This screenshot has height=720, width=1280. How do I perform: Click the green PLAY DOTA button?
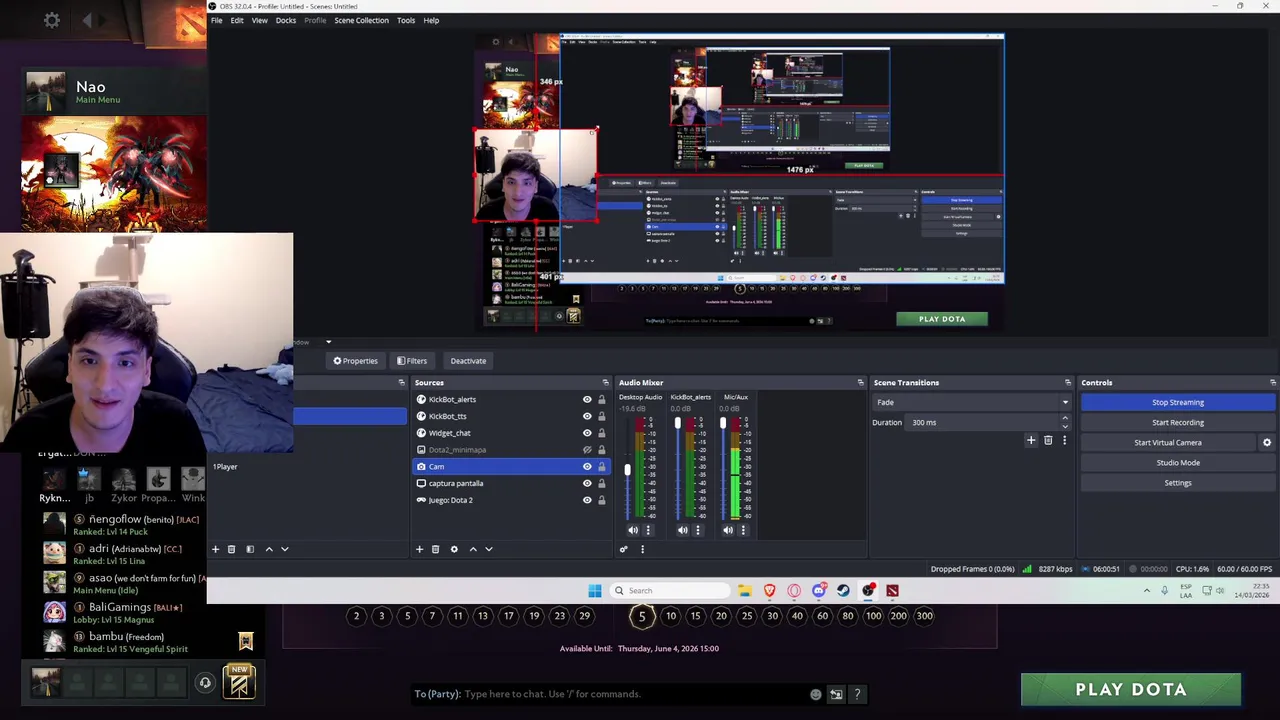1131,690
